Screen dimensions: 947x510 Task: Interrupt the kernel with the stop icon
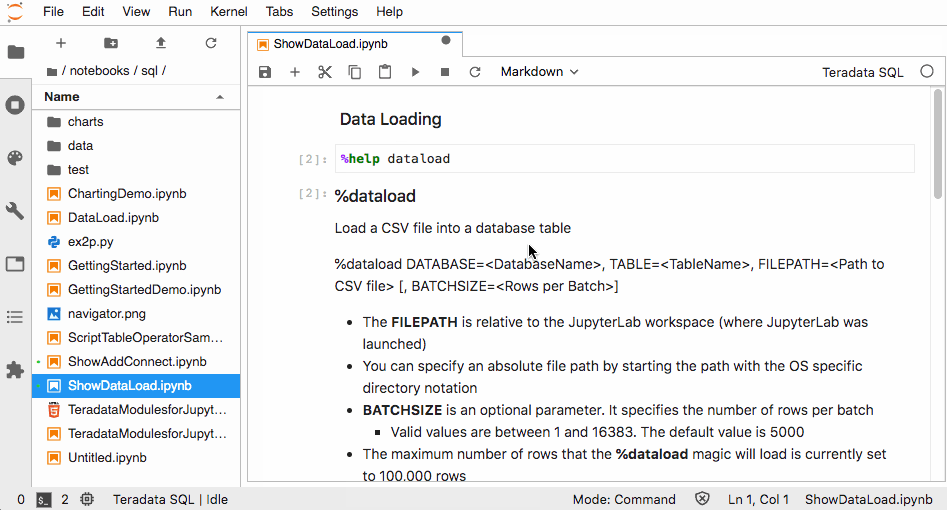[445, 72]
